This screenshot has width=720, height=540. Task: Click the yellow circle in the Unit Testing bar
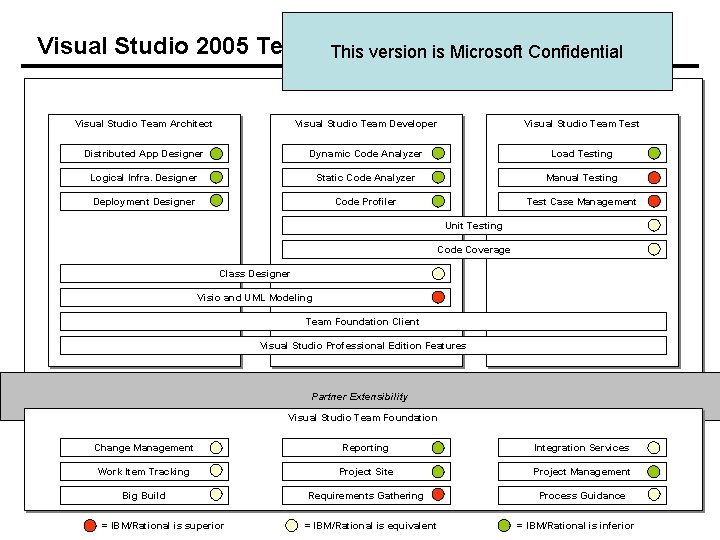coord(654,225)
